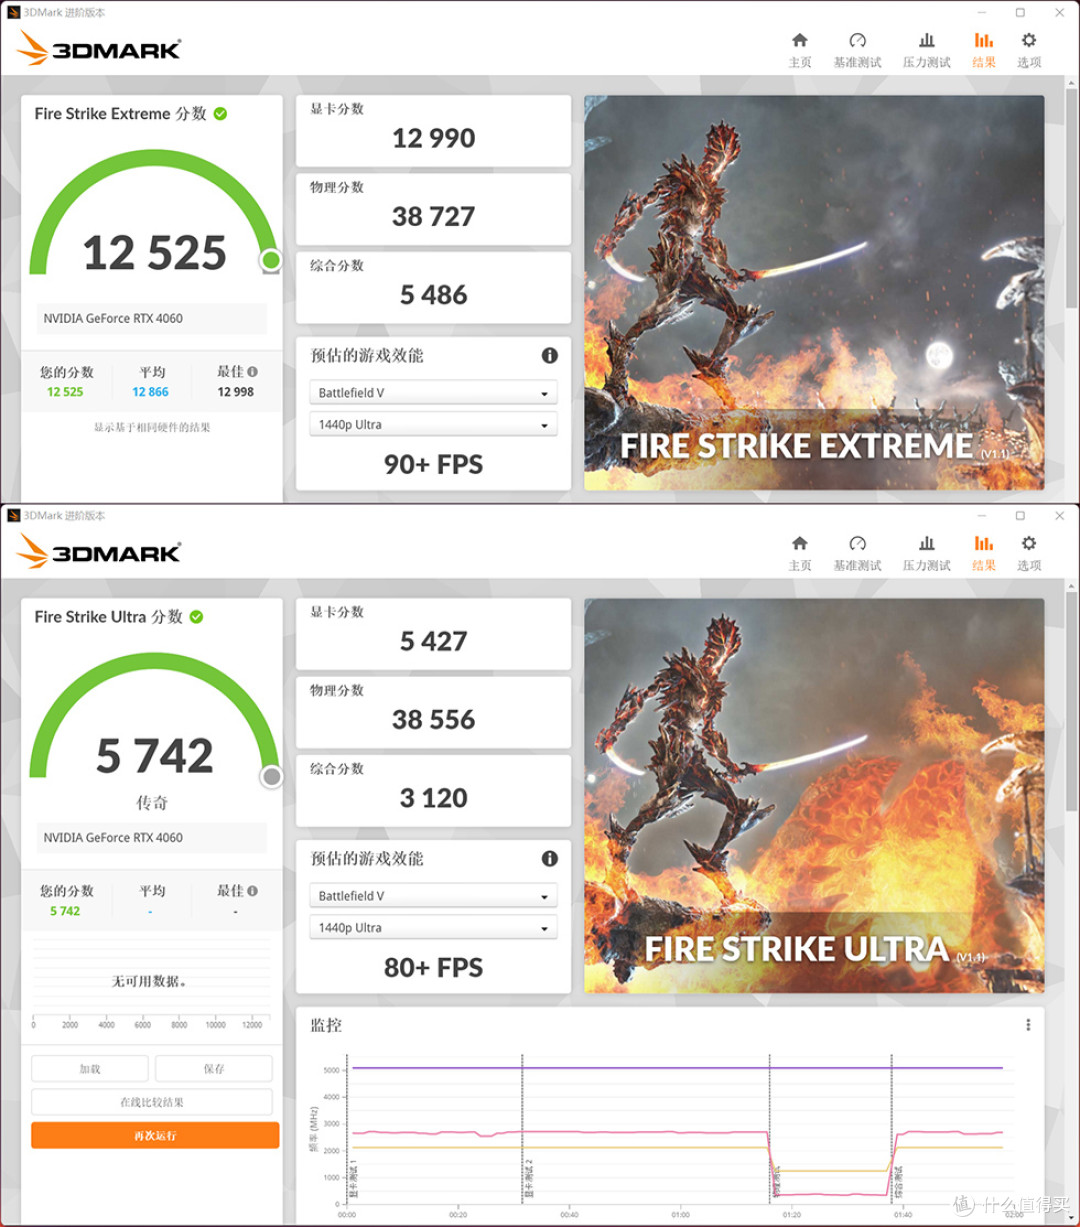Open 压力测试 stress tests in the top 3DMark window
Image resolution: width=1080 pixels, height=1227 pixels.
pyautogui.click(x=926, y=49)
